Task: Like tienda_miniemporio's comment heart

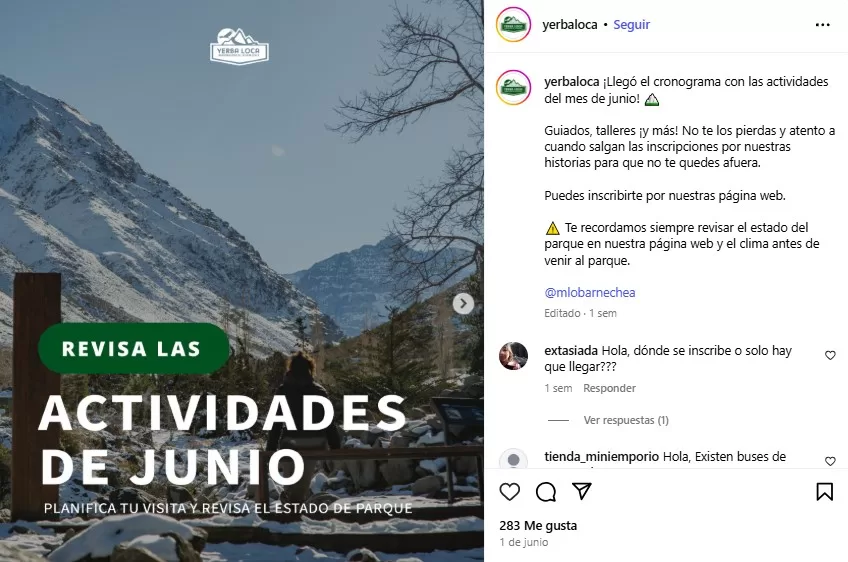Action: pos(830,461)
